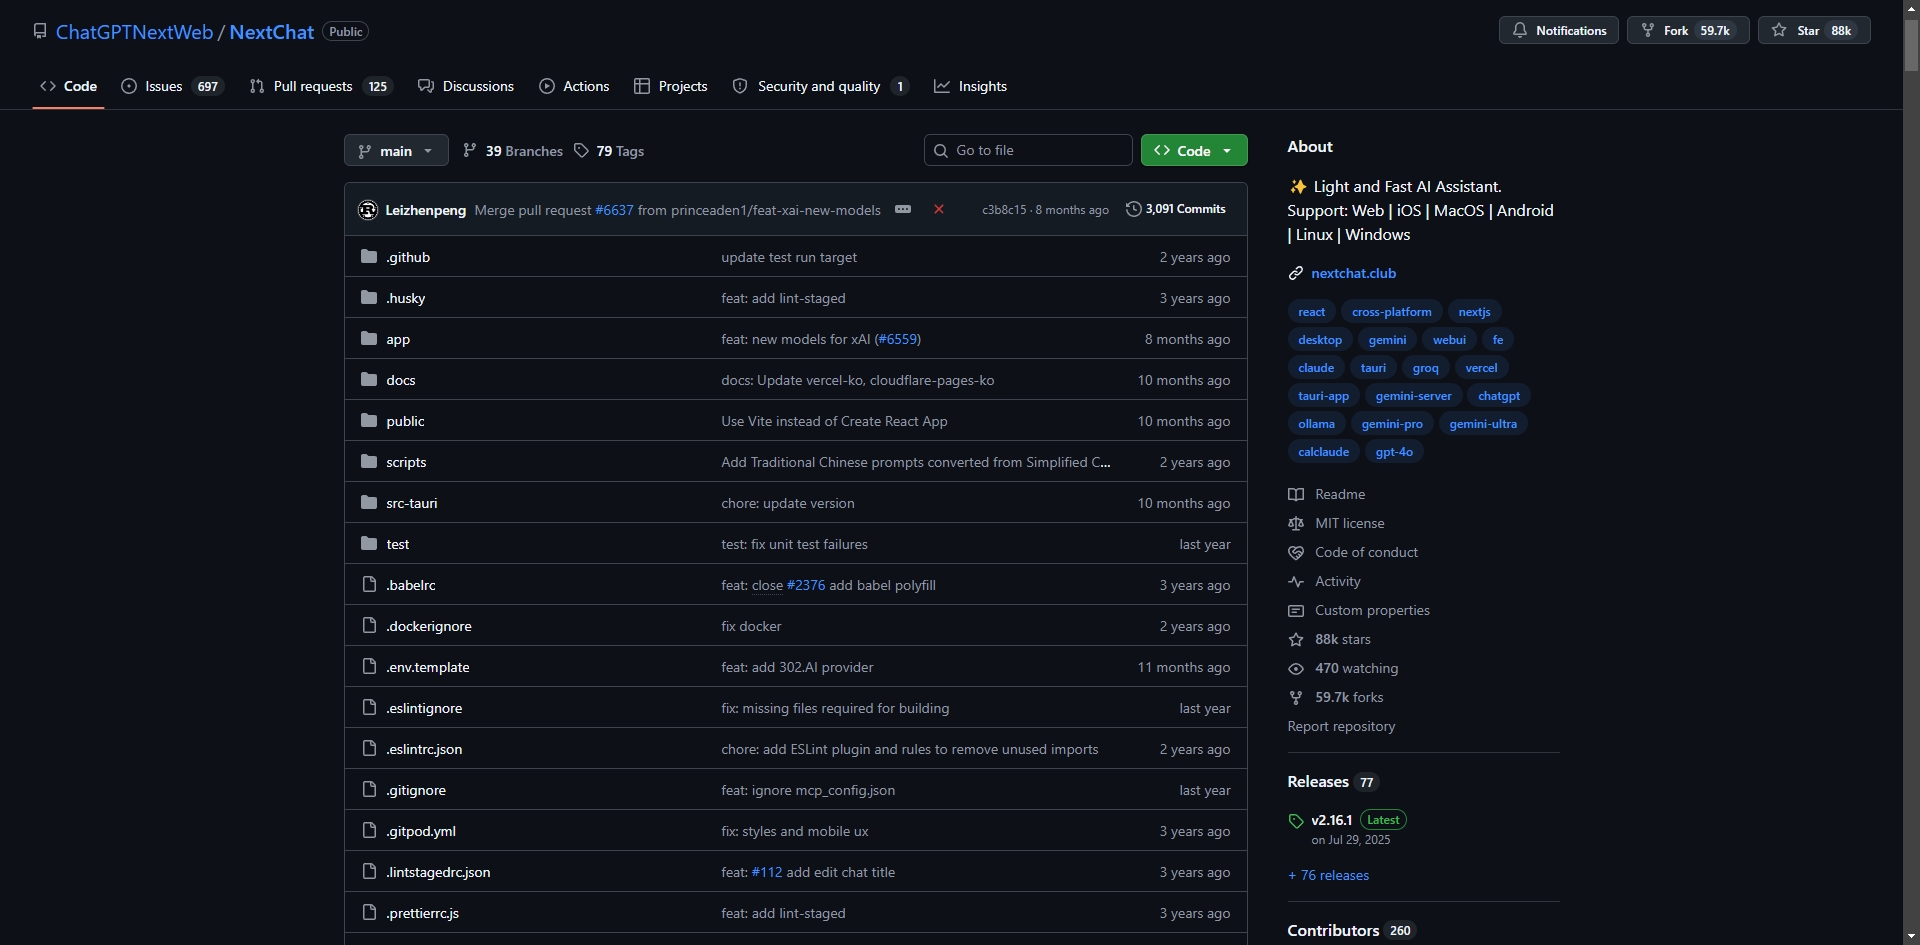Image resolution: width=1920 pixels, height=945 pixels.
Task: Open the Code tab
Action: [x=68, y=86]
